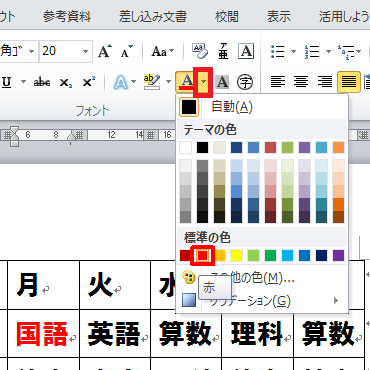This screenshot has width=370, height=370.
Task: Pick the standard green swatch
Action: pos(270,255)
